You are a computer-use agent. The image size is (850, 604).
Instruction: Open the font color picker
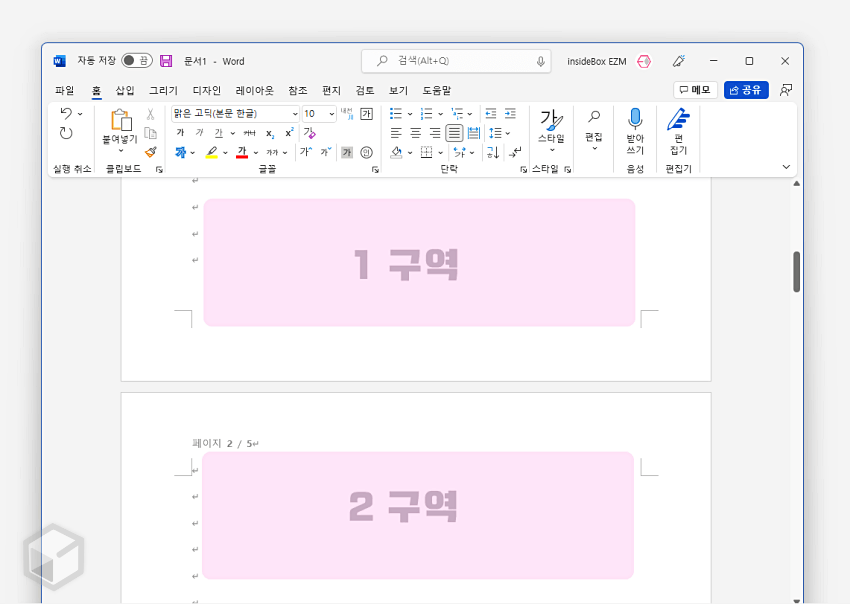(x=240, y=152)
